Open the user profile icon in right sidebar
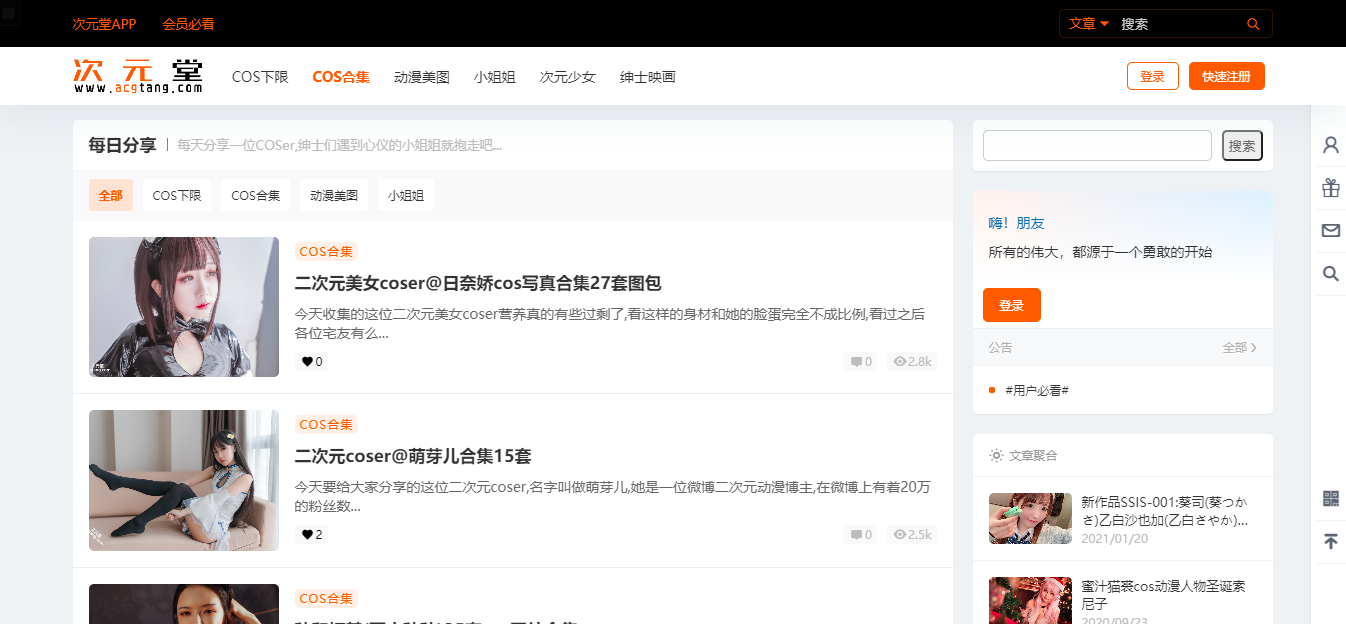1346x624 pixels. [x=1330, y=145]
